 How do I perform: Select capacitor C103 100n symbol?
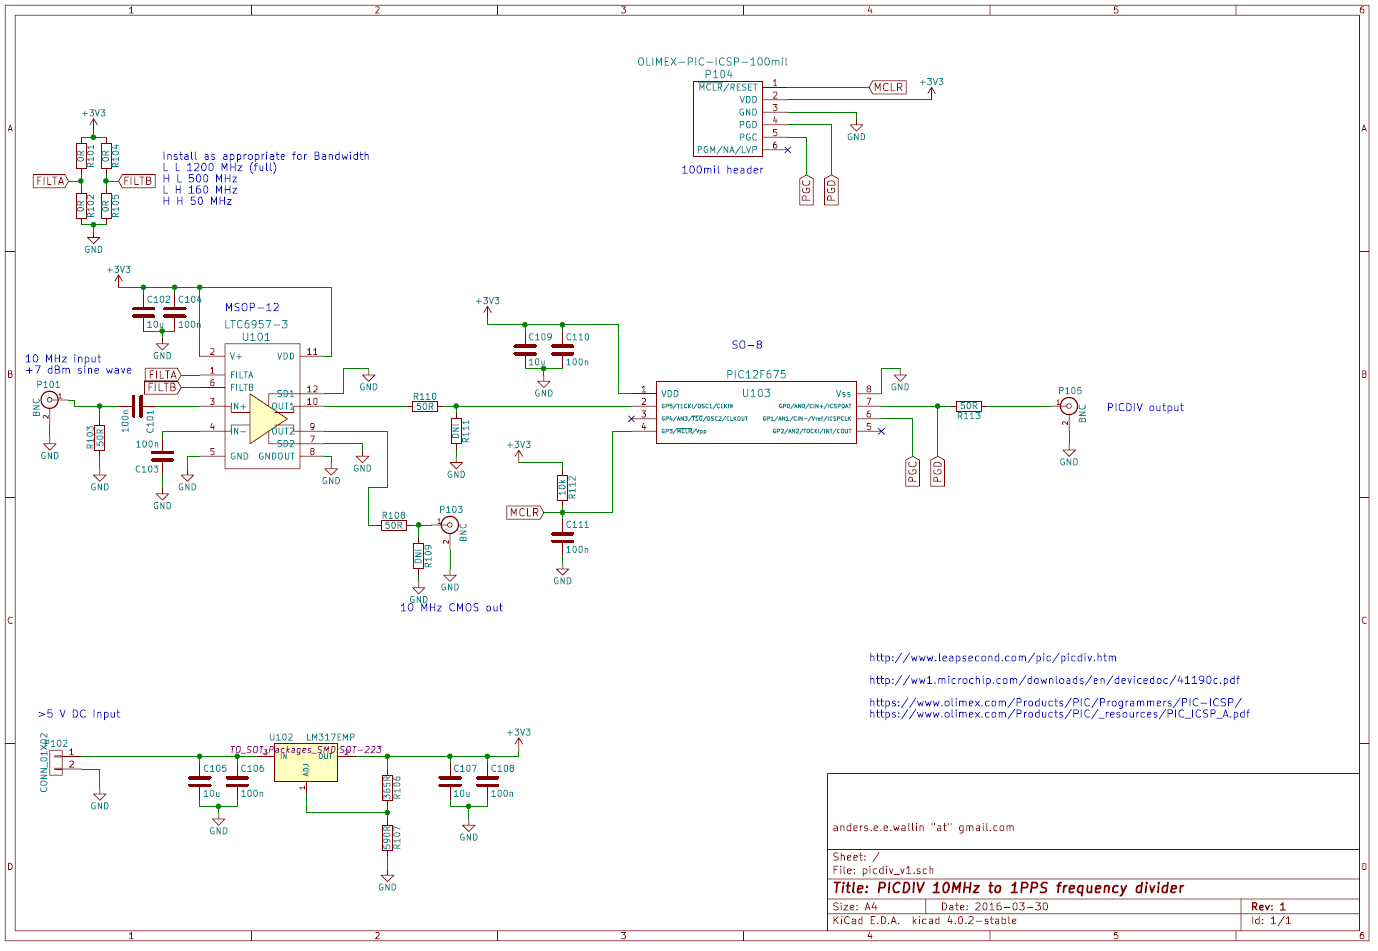[x=162, y=456]
